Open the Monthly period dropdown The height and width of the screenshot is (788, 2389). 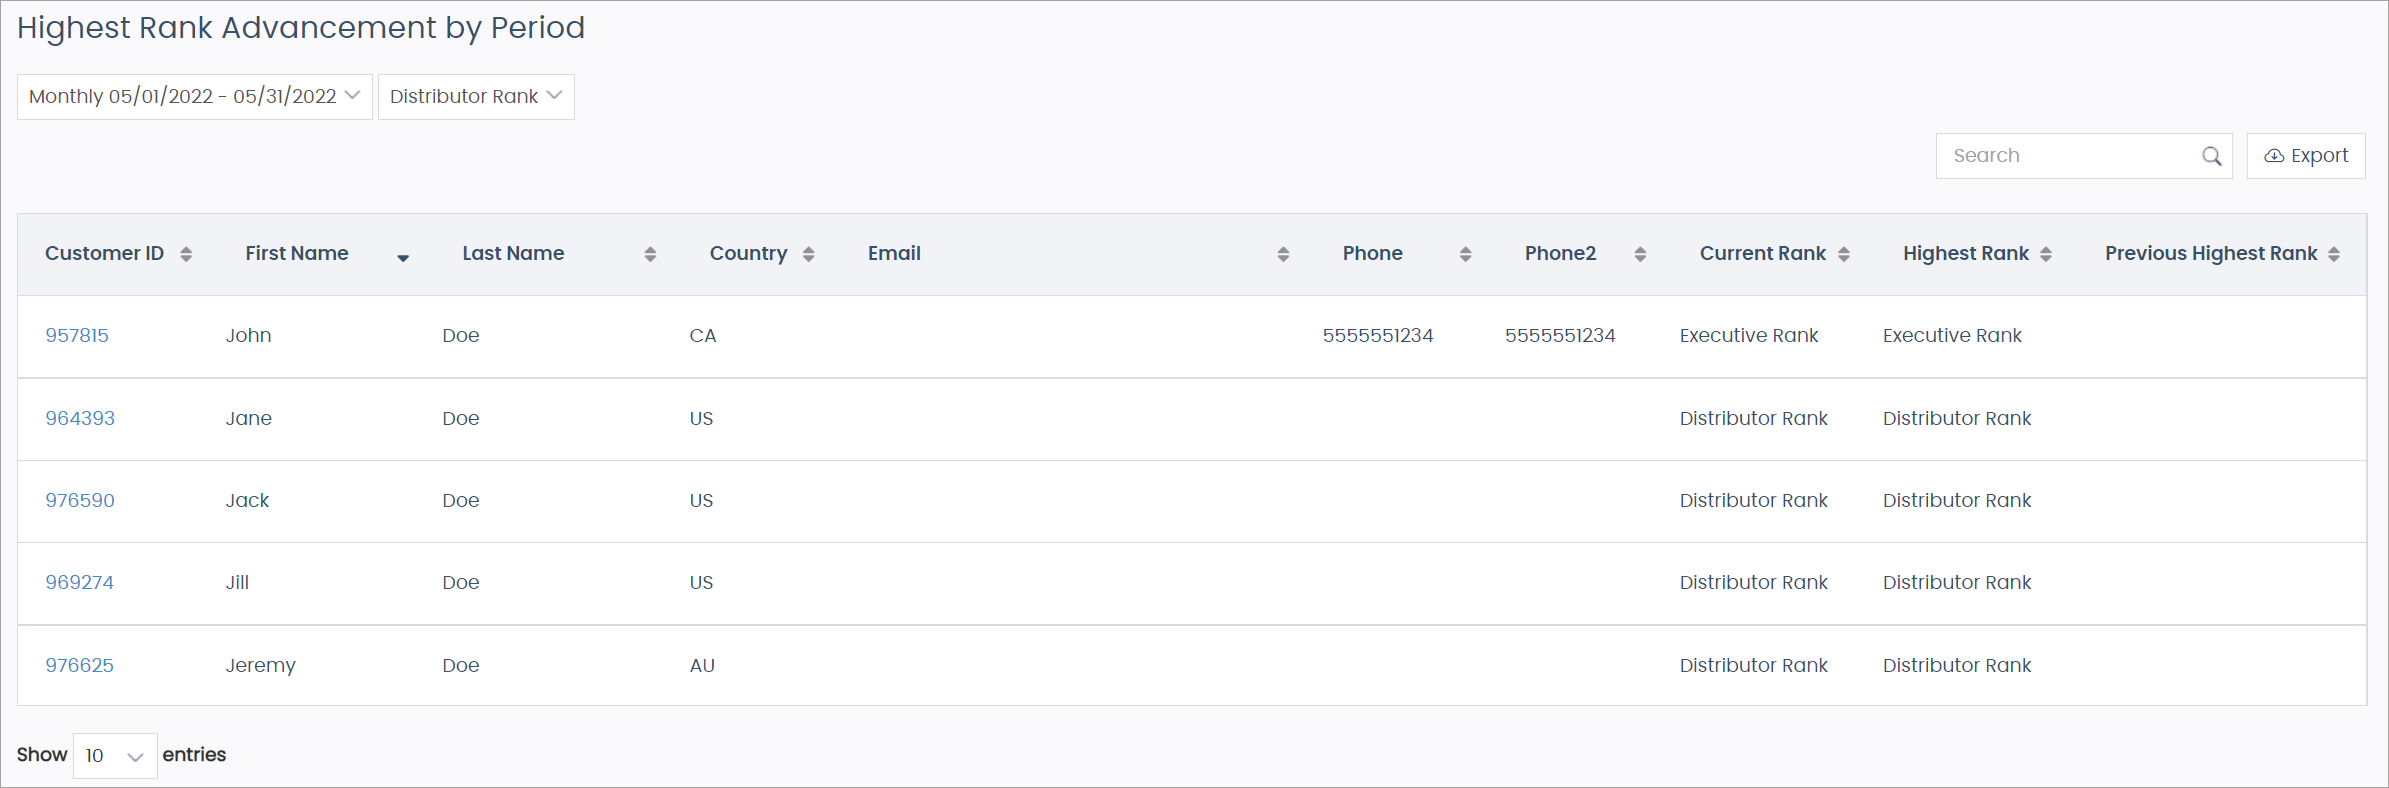click(x=194, y=97)
